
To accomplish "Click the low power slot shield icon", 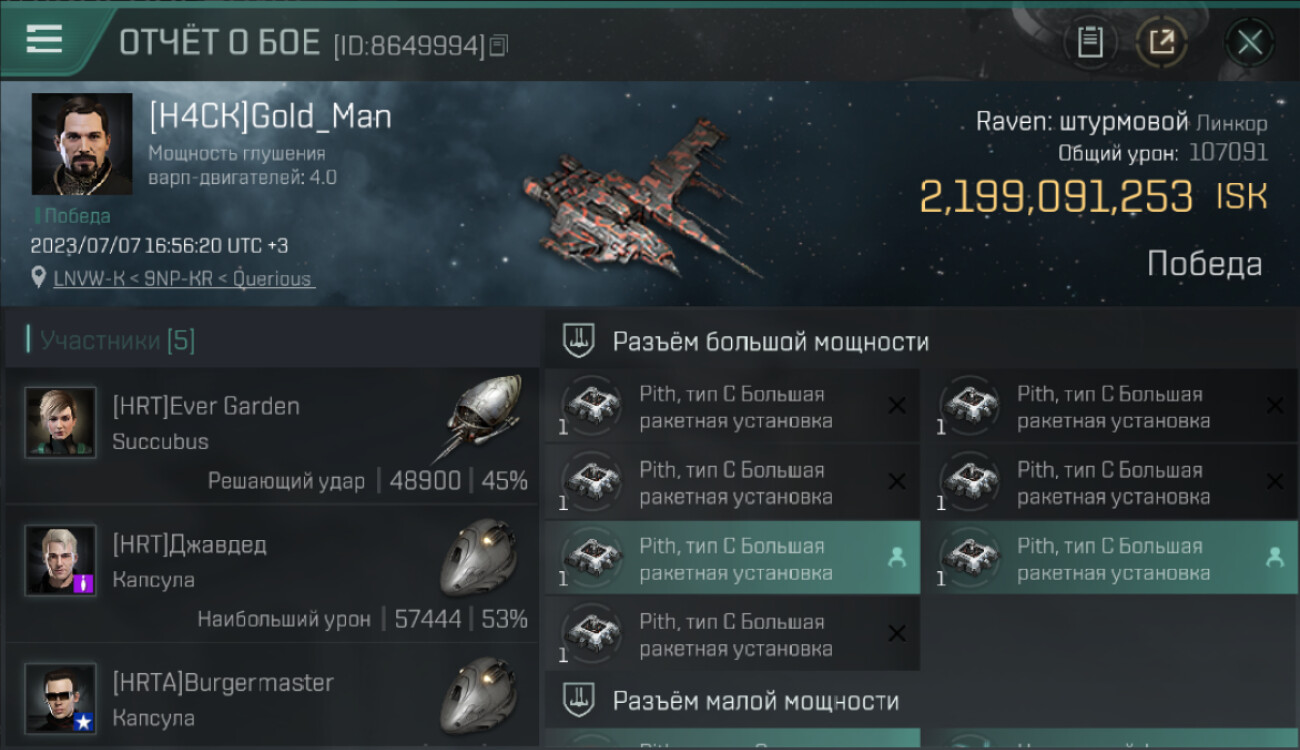I will point(579,700).
